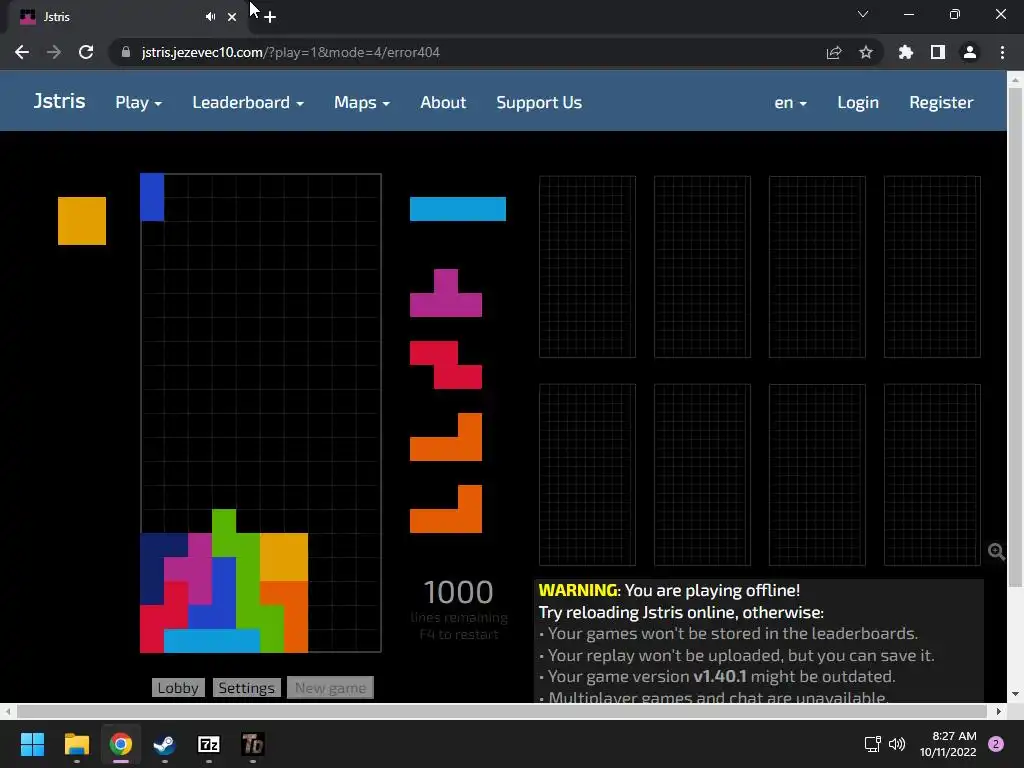This screenshot has width=1024, height=768.
Task: Click the scroll down arrow on the right
Action: click(1015, 694)
